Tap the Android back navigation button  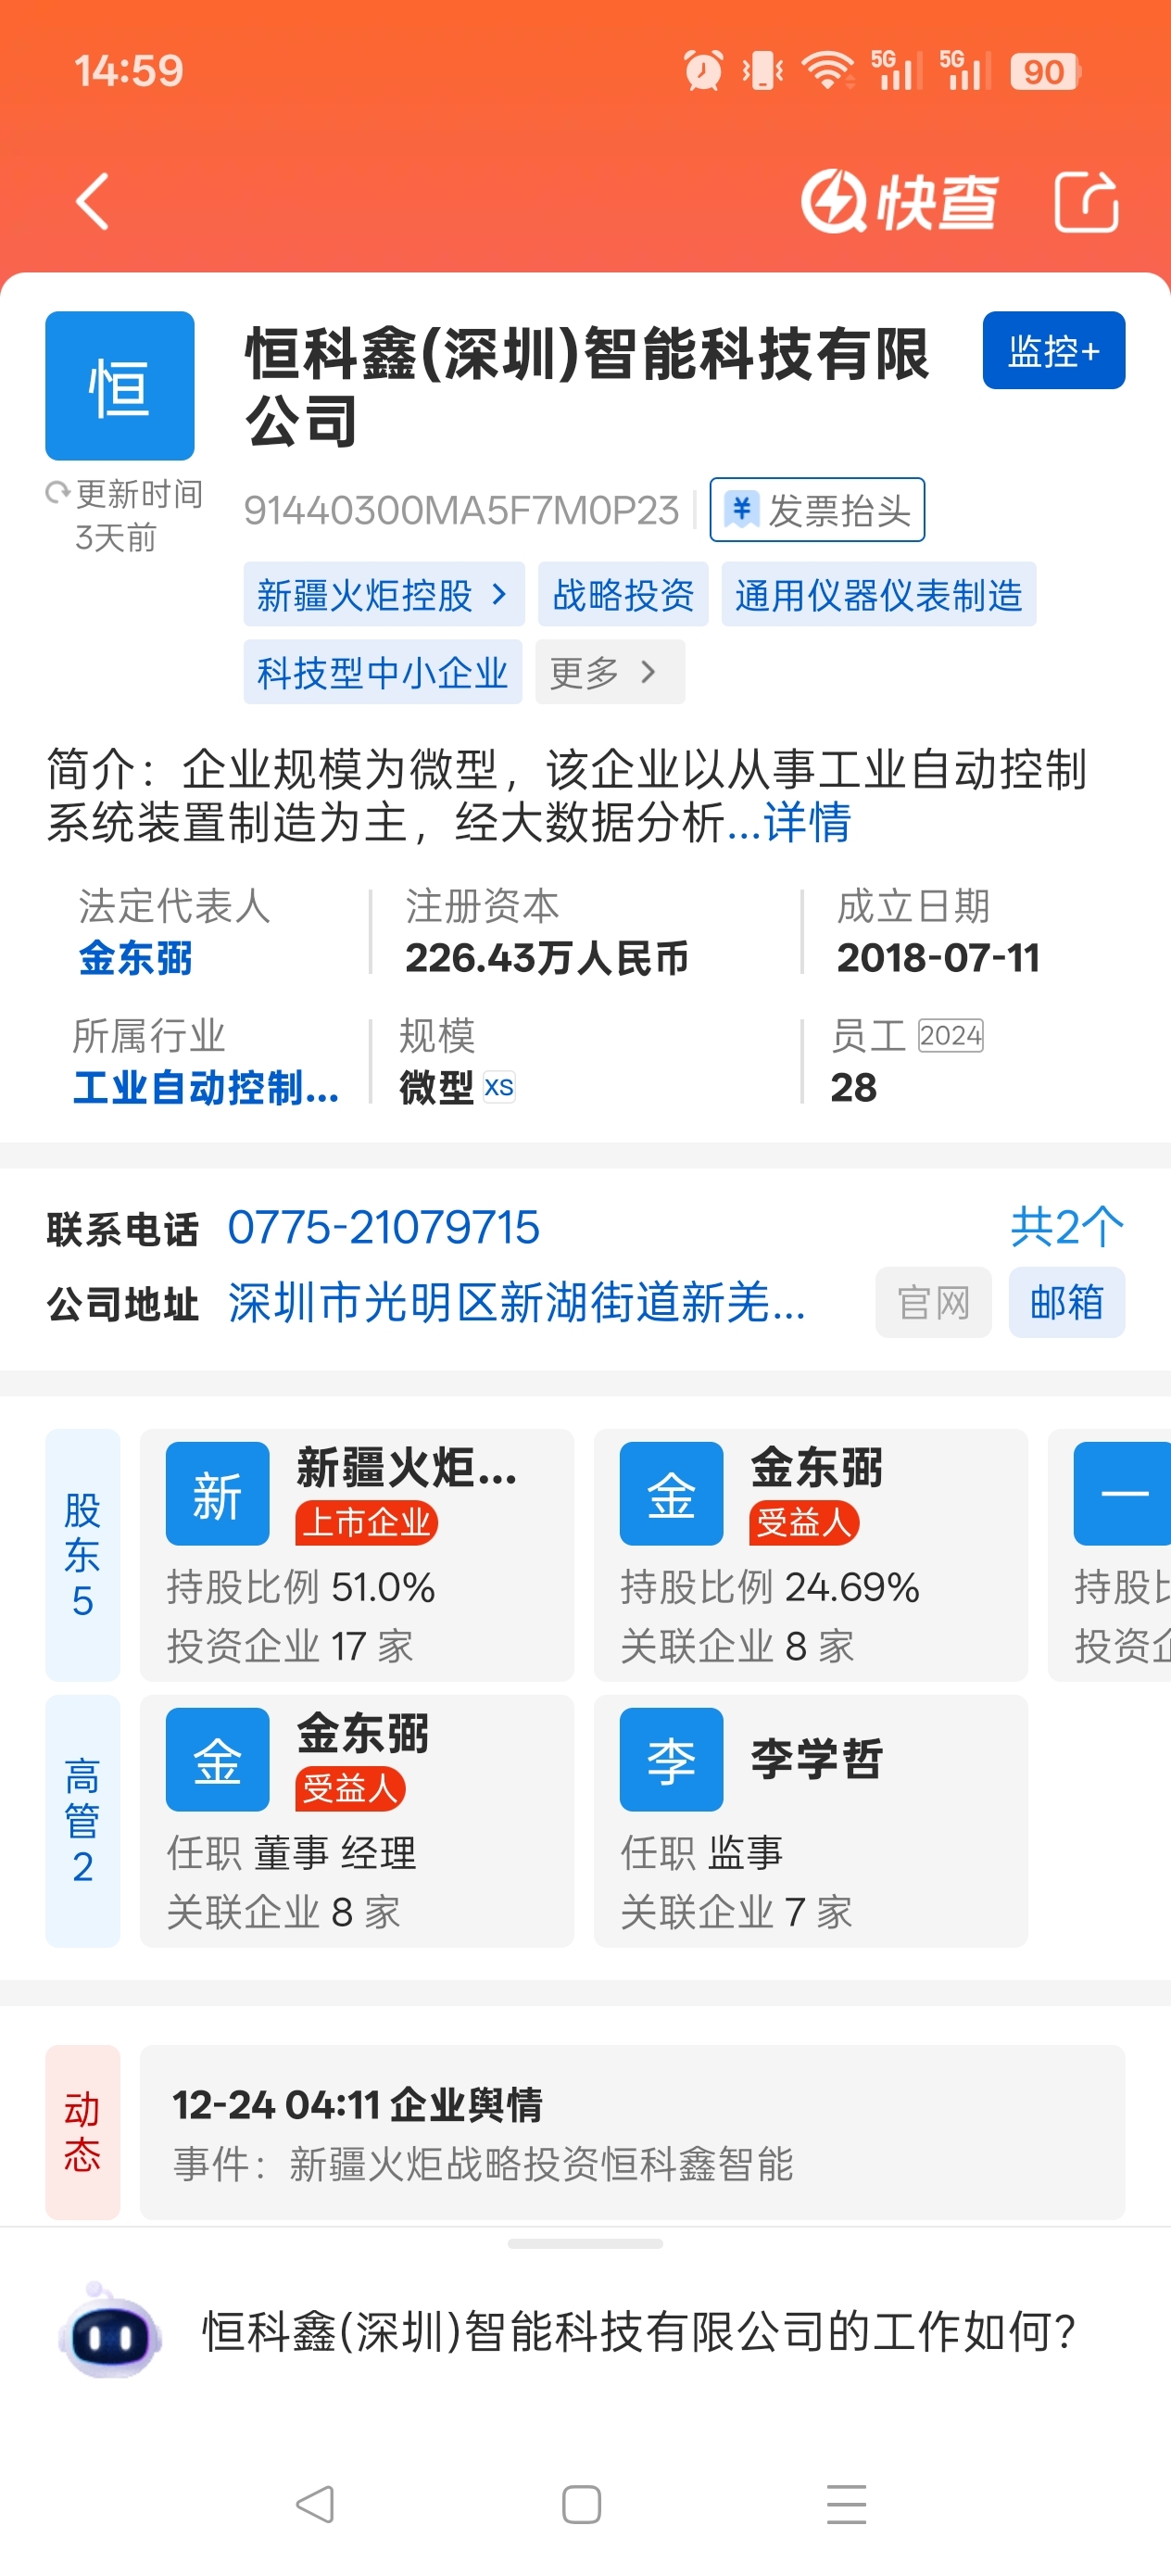(316, 2504)
